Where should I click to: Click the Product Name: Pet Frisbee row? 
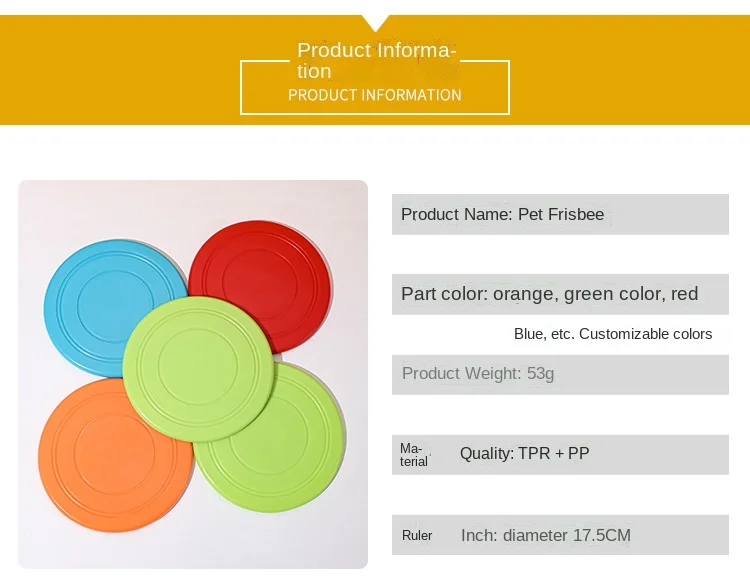tap(560, 214)
